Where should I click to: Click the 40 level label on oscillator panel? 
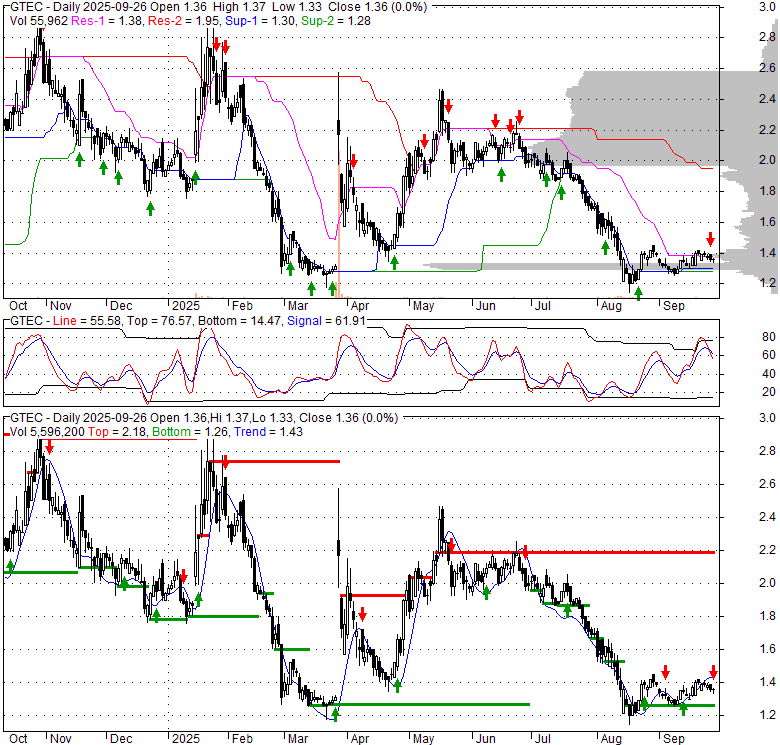click(769, 373)
